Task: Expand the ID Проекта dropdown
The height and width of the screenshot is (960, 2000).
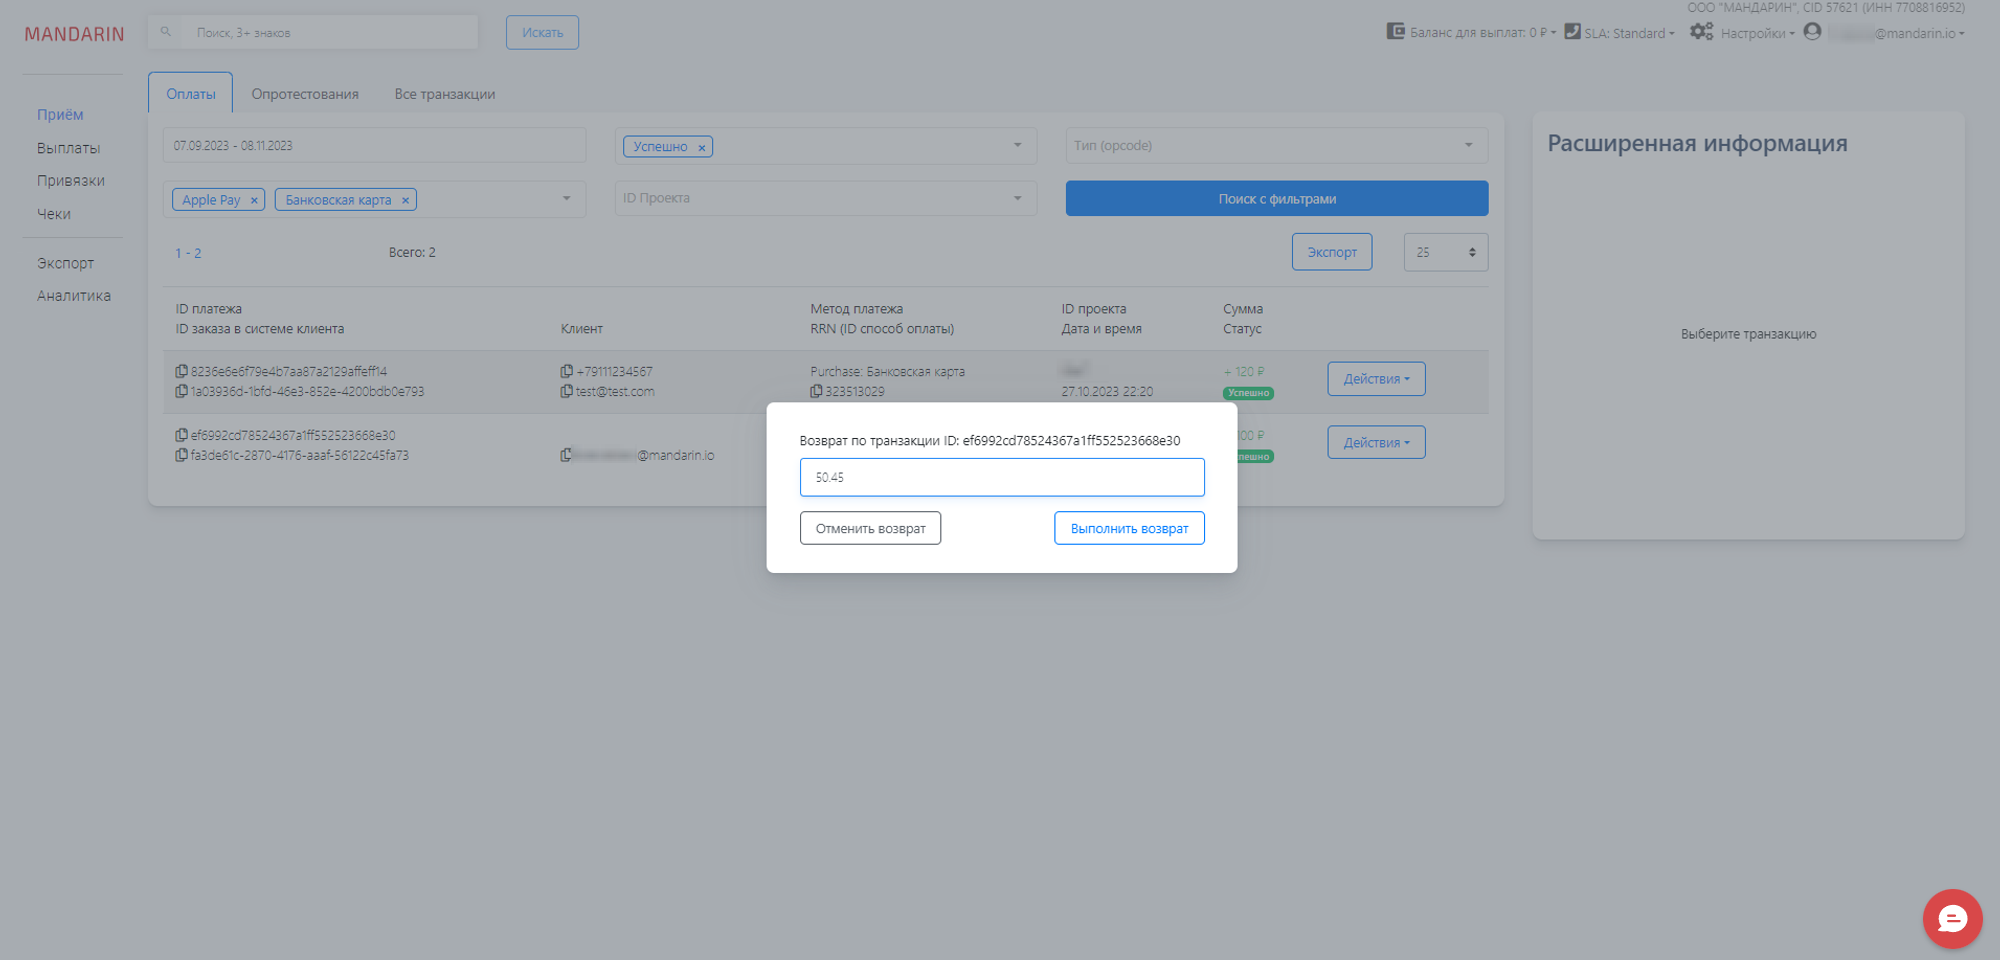Action: 825,198
